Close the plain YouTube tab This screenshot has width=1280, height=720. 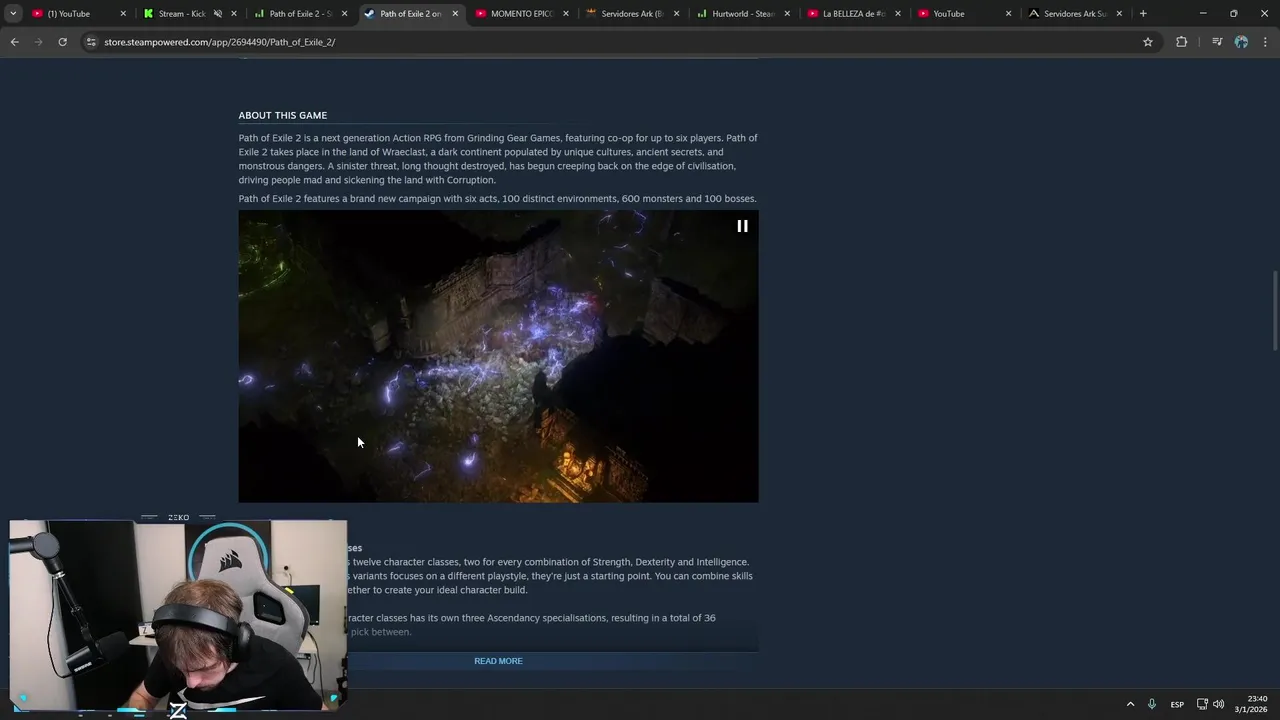pyautogui.click(x=1008, y=14)
